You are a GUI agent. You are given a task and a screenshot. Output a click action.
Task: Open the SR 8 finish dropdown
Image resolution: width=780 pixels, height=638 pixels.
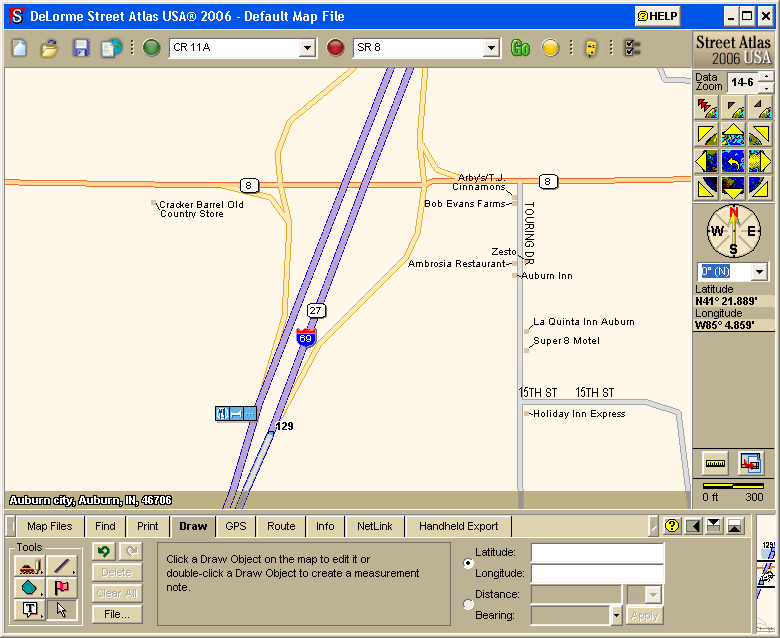[x=491, y=48]
